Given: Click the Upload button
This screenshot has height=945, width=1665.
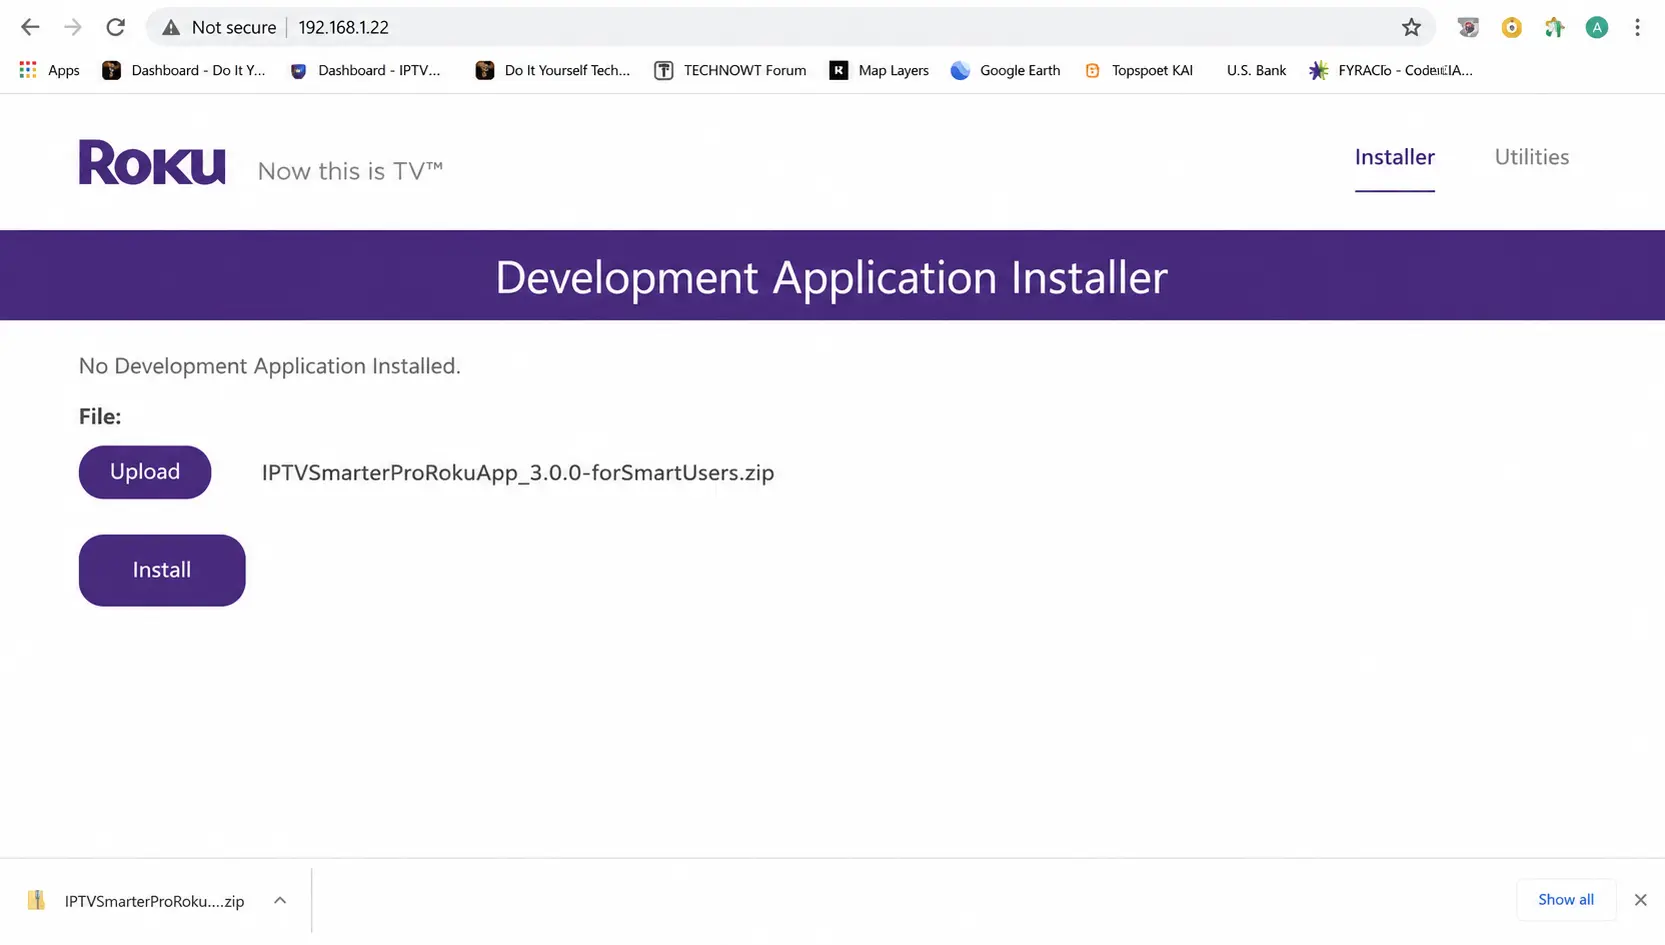Looking at the screenshot, I should point(145,472).
